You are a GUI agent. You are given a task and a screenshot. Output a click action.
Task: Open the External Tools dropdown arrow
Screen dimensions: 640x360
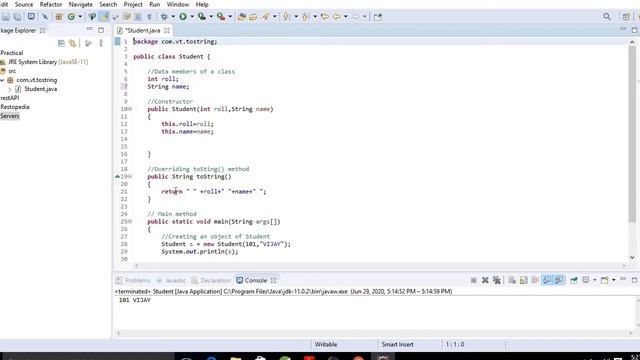tap(230, 17)
